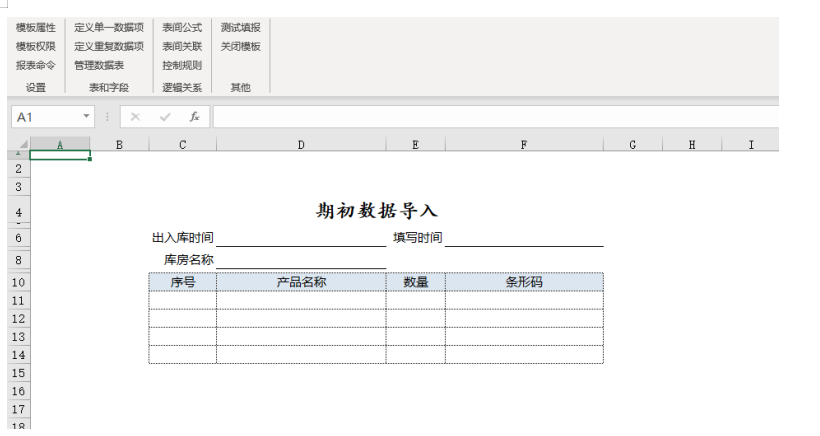
Task: Click the 产品名称 header cell
Action: tap(301, 282)
